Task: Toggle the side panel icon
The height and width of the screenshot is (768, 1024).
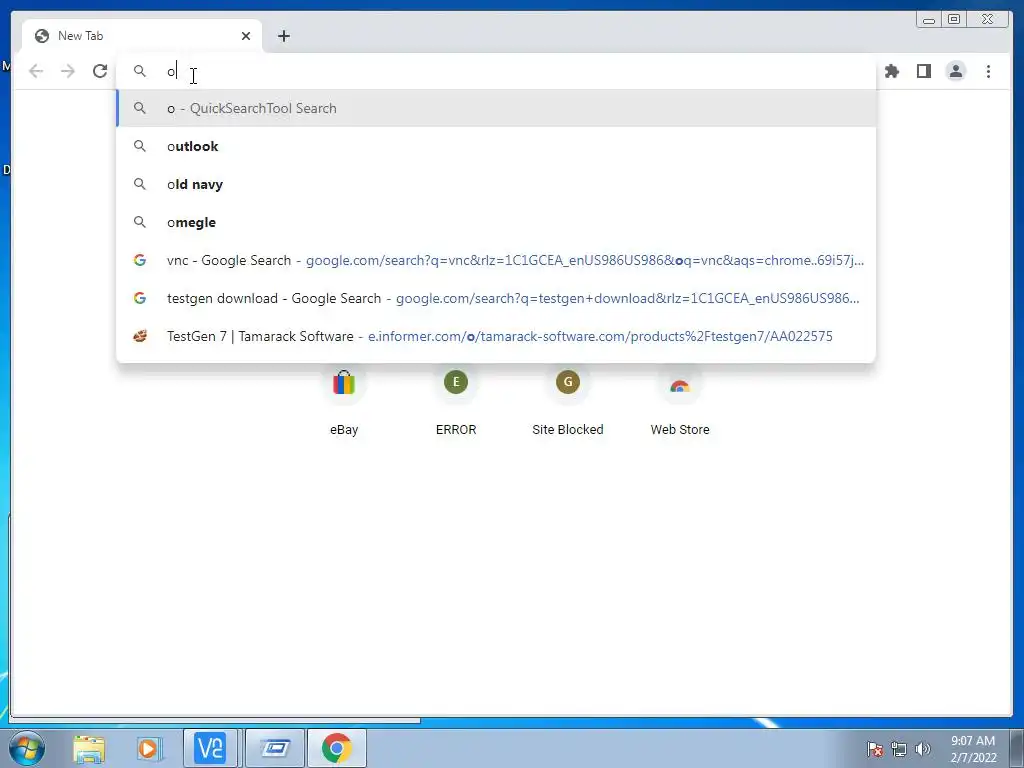Action: coord(923,71)
